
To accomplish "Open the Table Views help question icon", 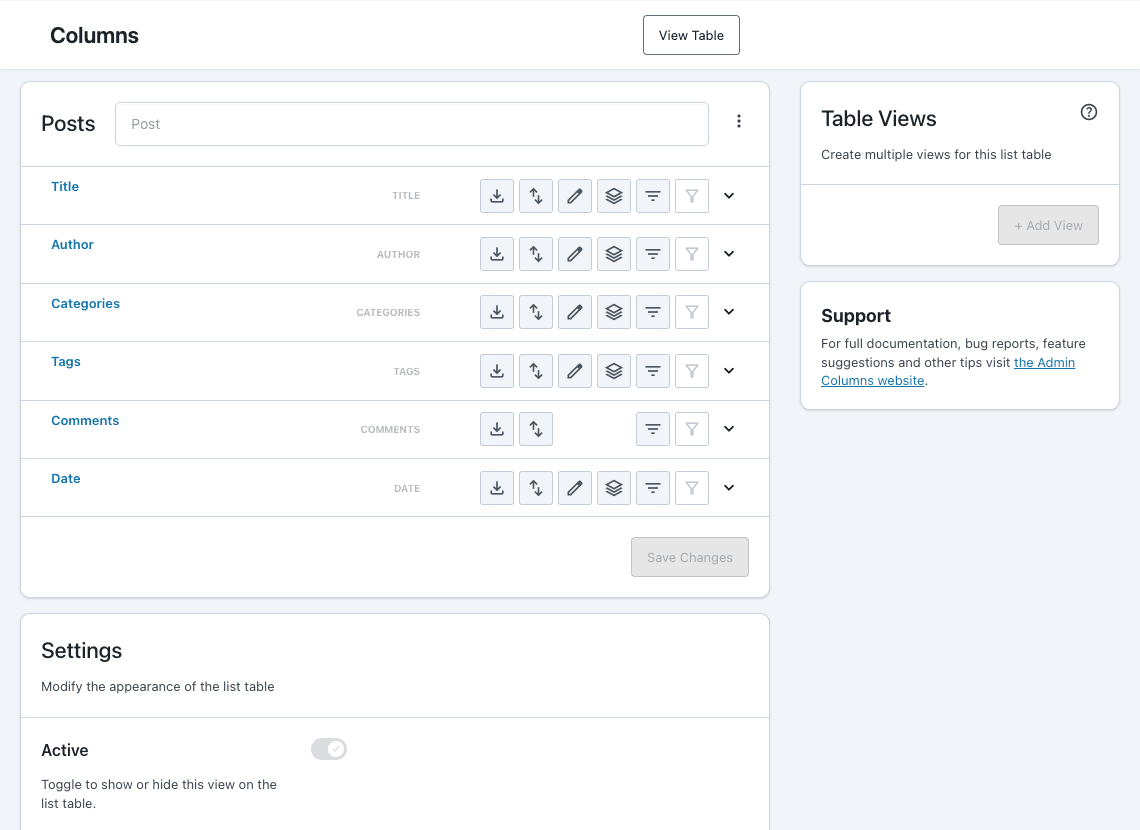I will [1088, 112].
